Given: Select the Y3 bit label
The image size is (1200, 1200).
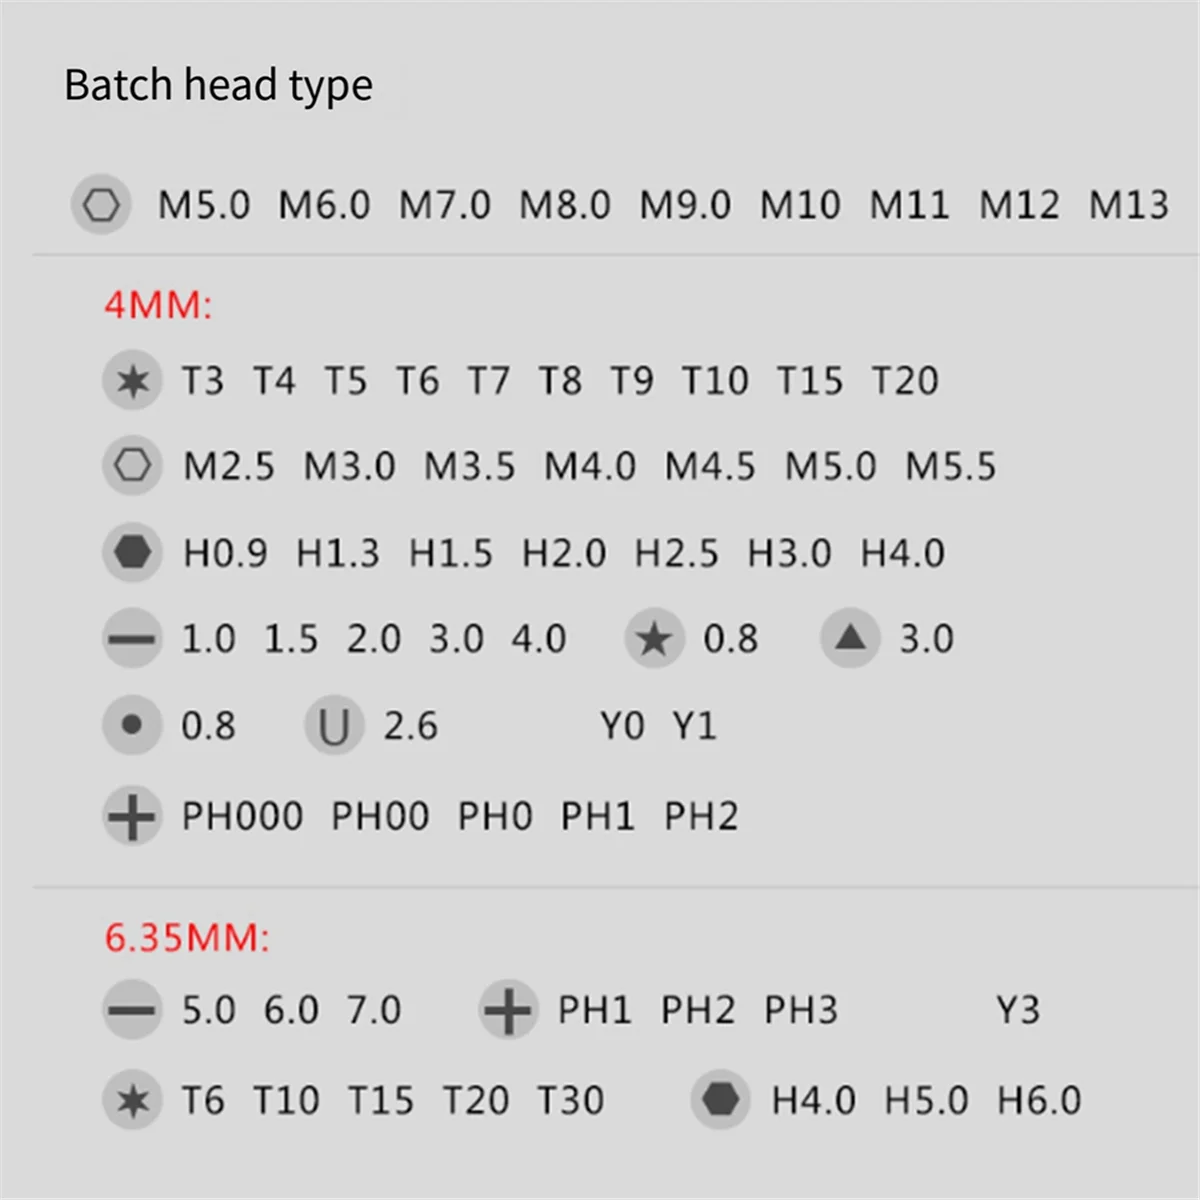Looking at the screenshot, I should click(x=1017, y=1010).
